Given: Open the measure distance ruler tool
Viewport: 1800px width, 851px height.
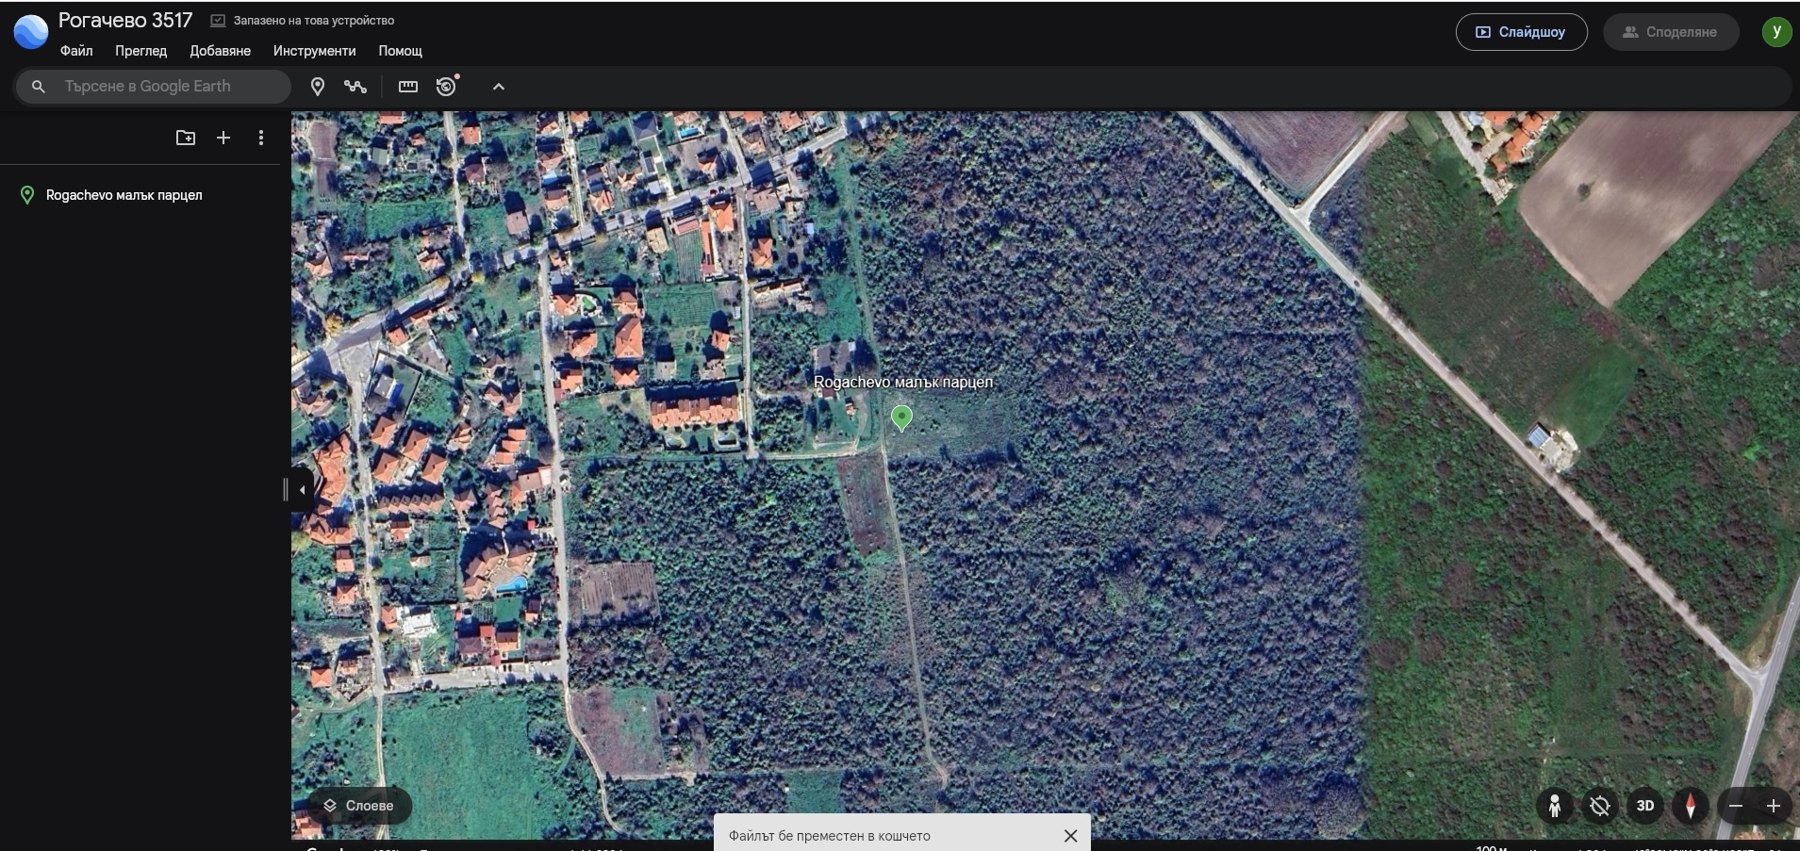Looking at the screenshot, I should (x=408, y=87).
